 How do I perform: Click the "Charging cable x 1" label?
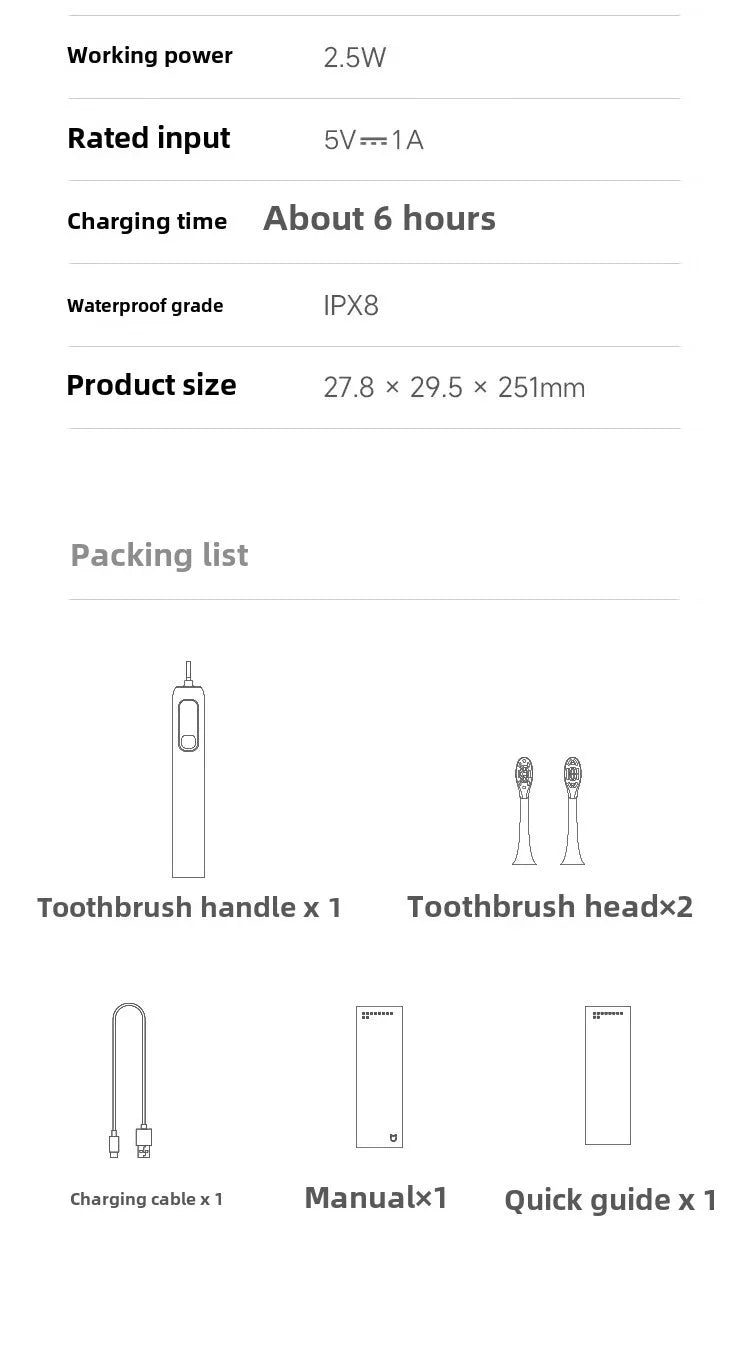click(146, 1199)
